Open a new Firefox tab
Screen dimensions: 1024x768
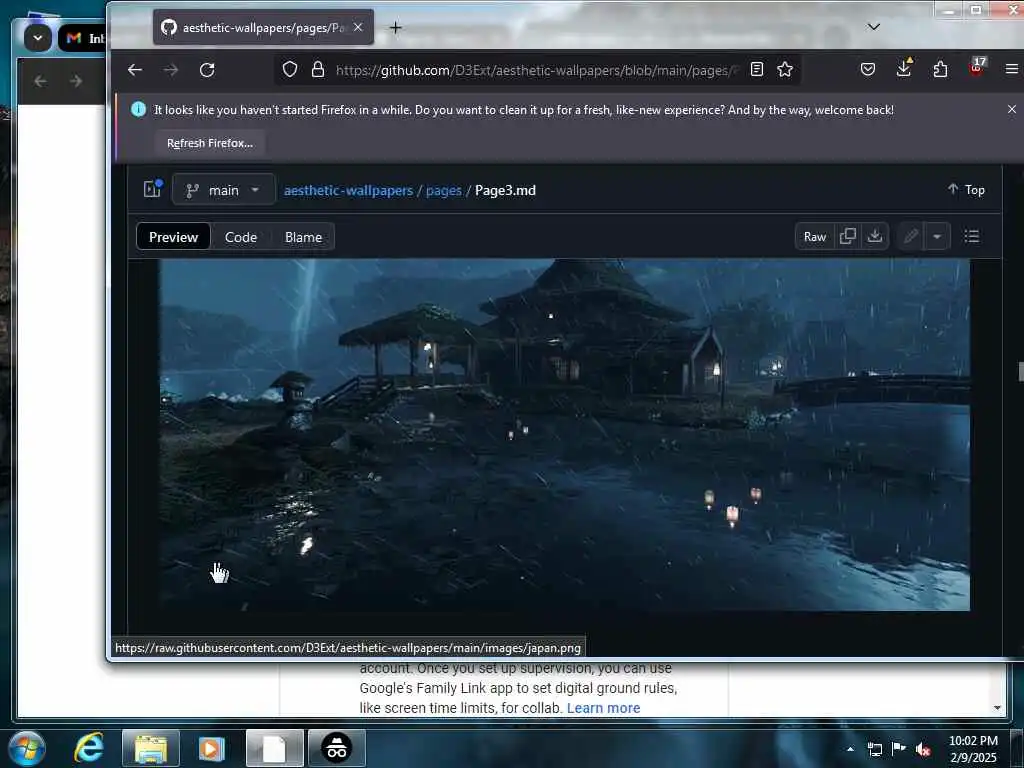(395, 27)
